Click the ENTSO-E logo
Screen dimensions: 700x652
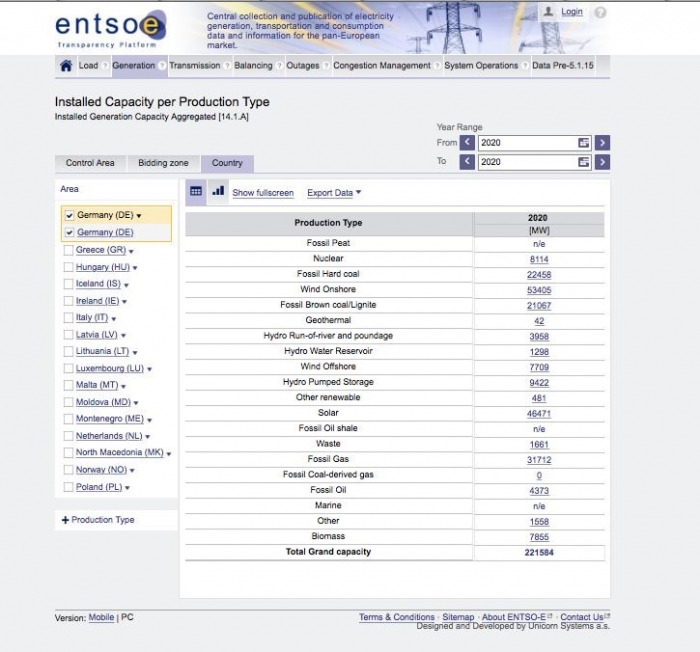pos(111,29)
